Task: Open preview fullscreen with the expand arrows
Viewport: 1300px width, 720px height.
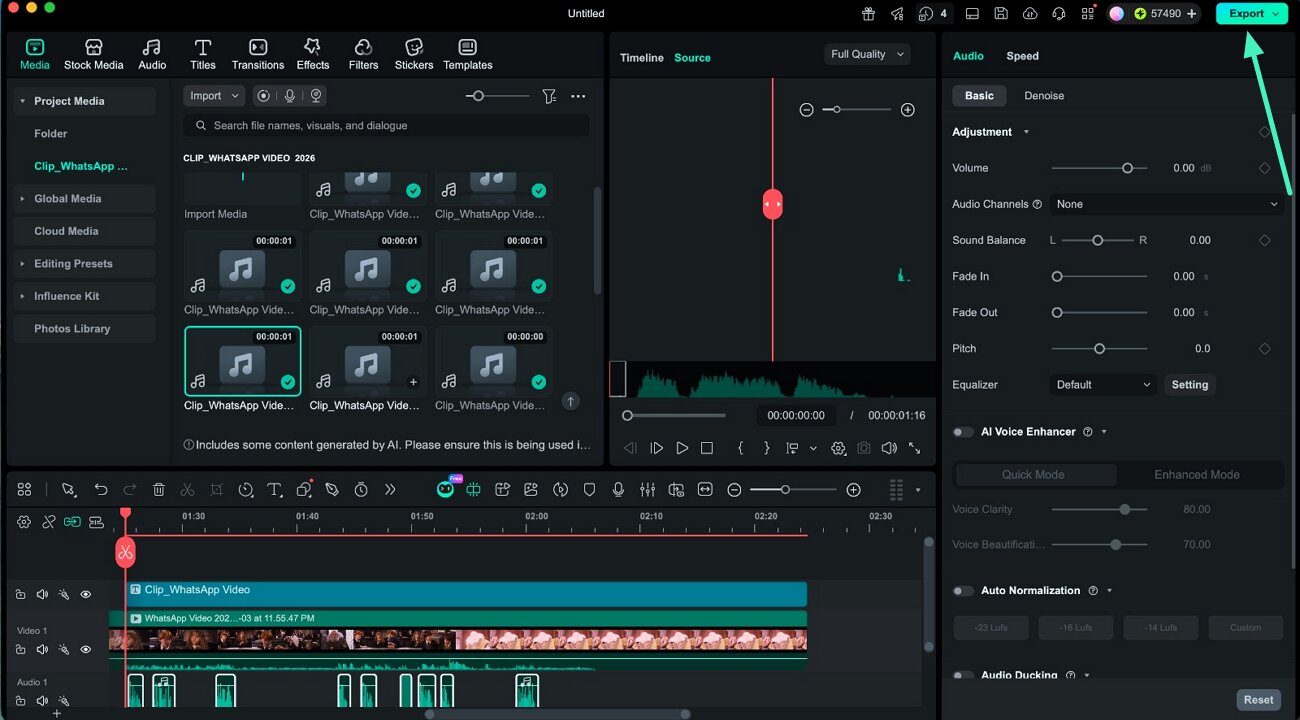Action: click(915, 449)
